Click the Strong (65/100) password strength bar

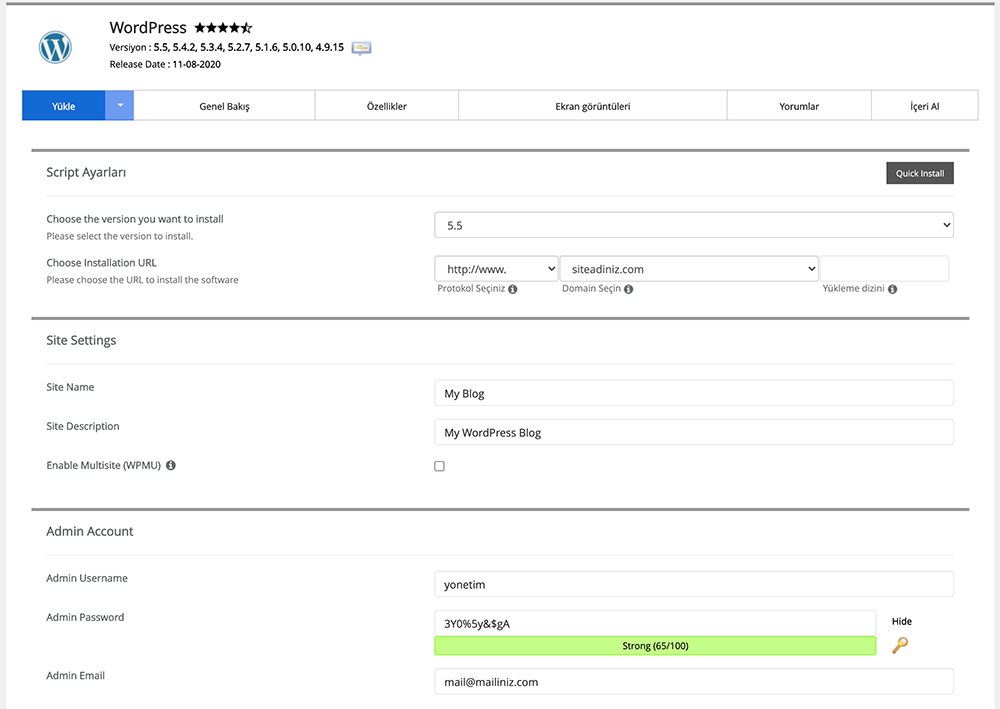(x=655, y=646)
